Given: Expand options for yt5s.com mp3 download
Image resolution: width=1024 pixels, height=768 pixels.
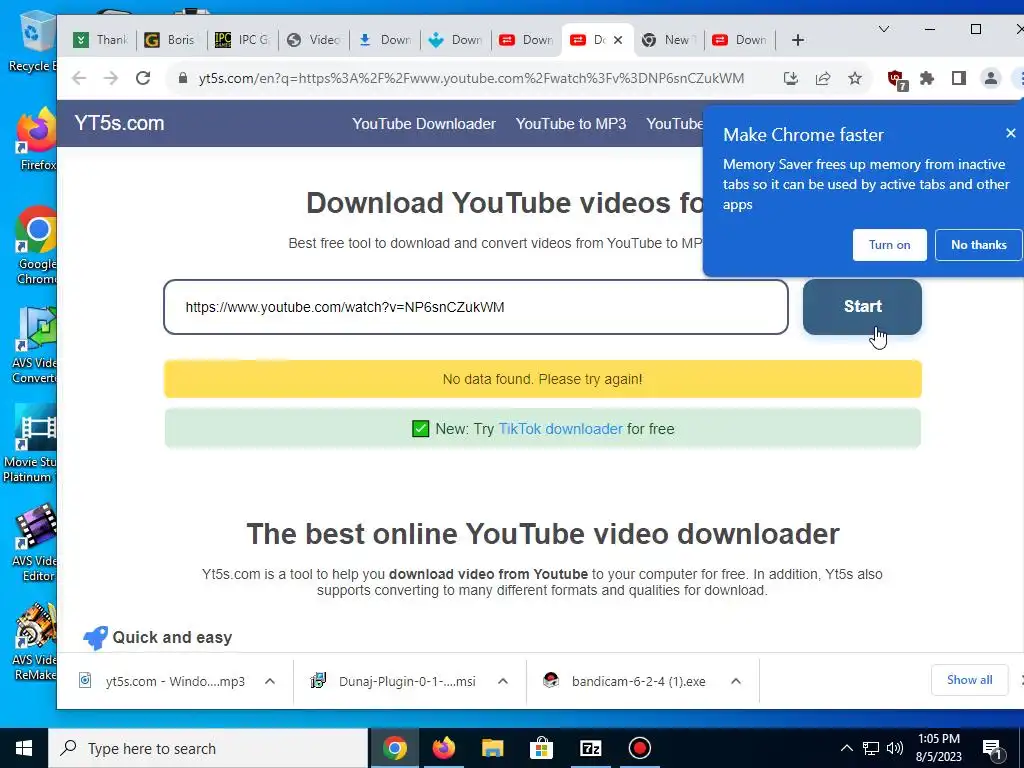Looking at the screenshot, I should 270,682.
